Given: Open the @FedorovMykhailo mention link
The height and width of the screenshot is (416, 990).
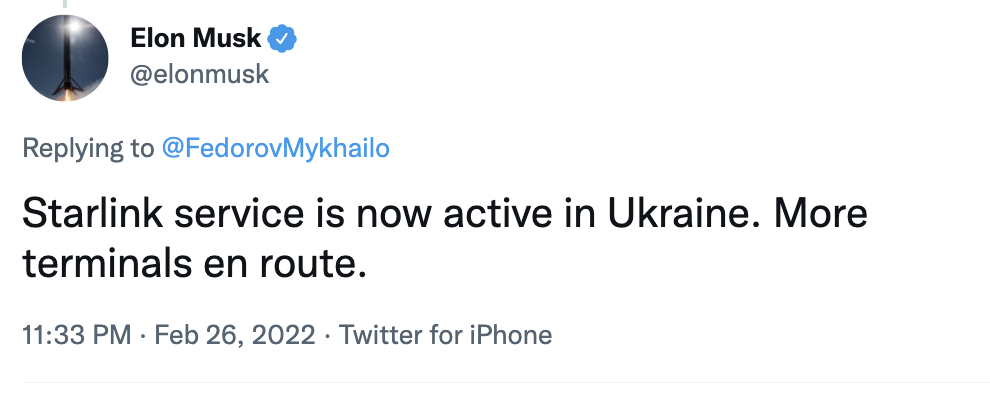Looking at the screenshot, I should pos(275,149).
